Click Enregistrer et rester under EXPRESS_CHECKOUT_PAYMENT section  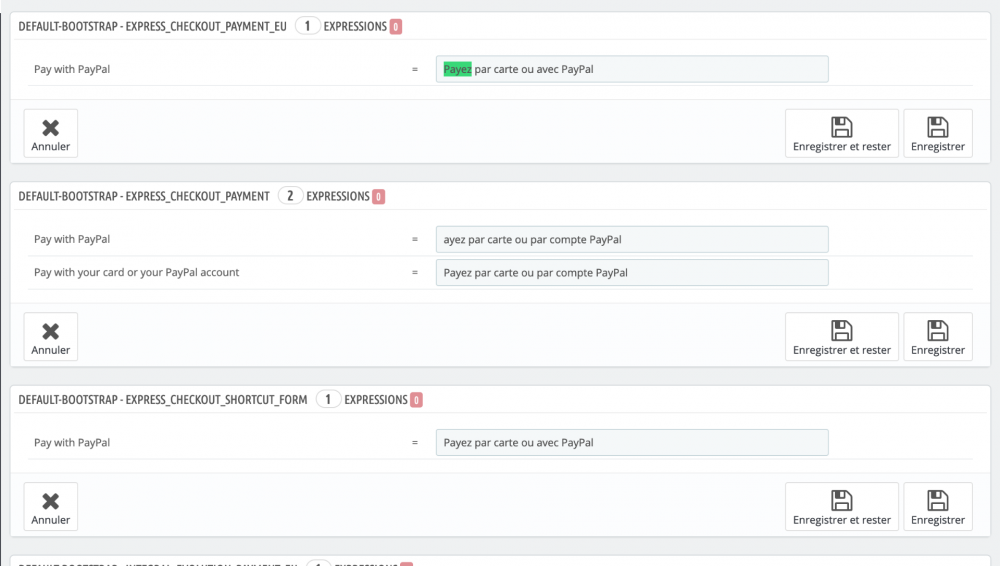tap(842, 337)
